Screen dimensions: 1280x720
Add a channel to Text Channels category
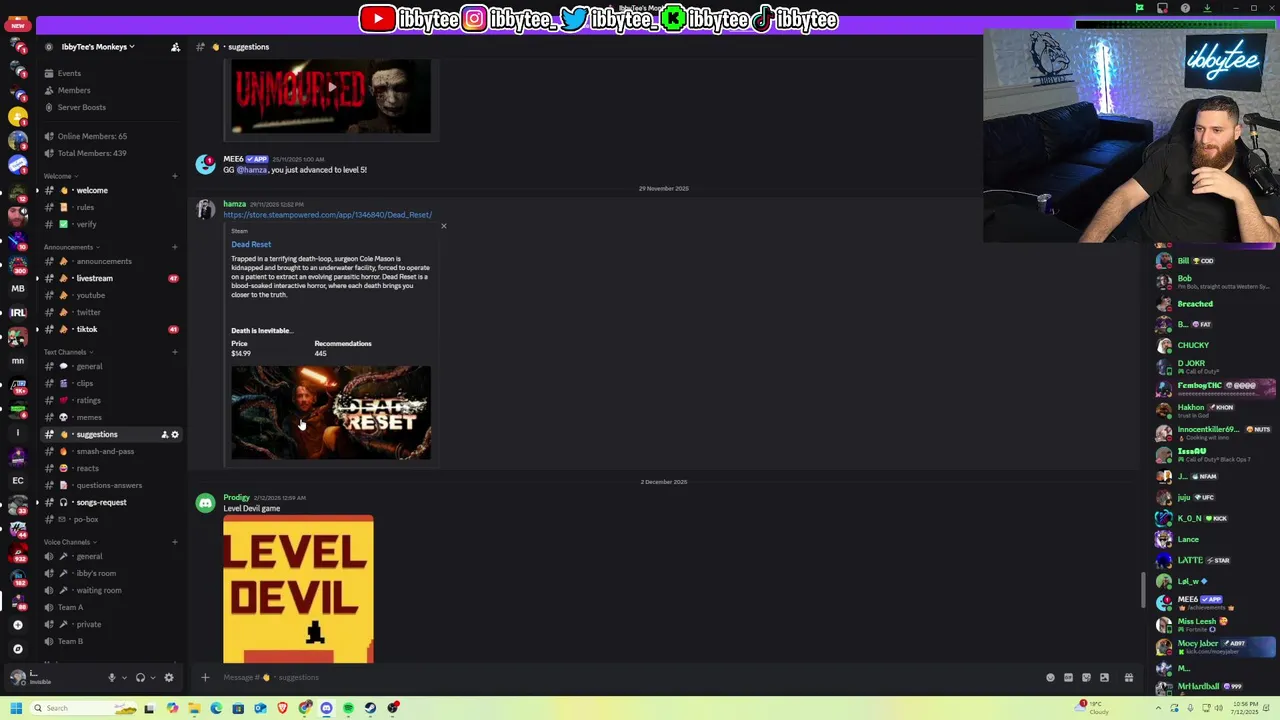[x=174, y=352]
